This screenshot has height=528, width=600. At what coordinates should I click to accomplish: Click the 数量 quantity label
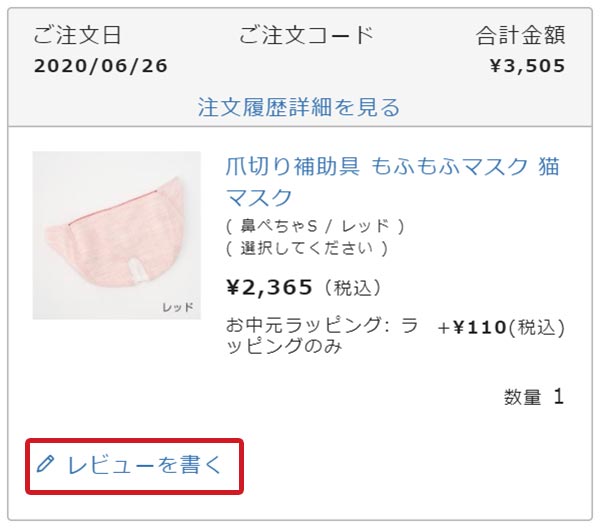[x=522, y=398]
